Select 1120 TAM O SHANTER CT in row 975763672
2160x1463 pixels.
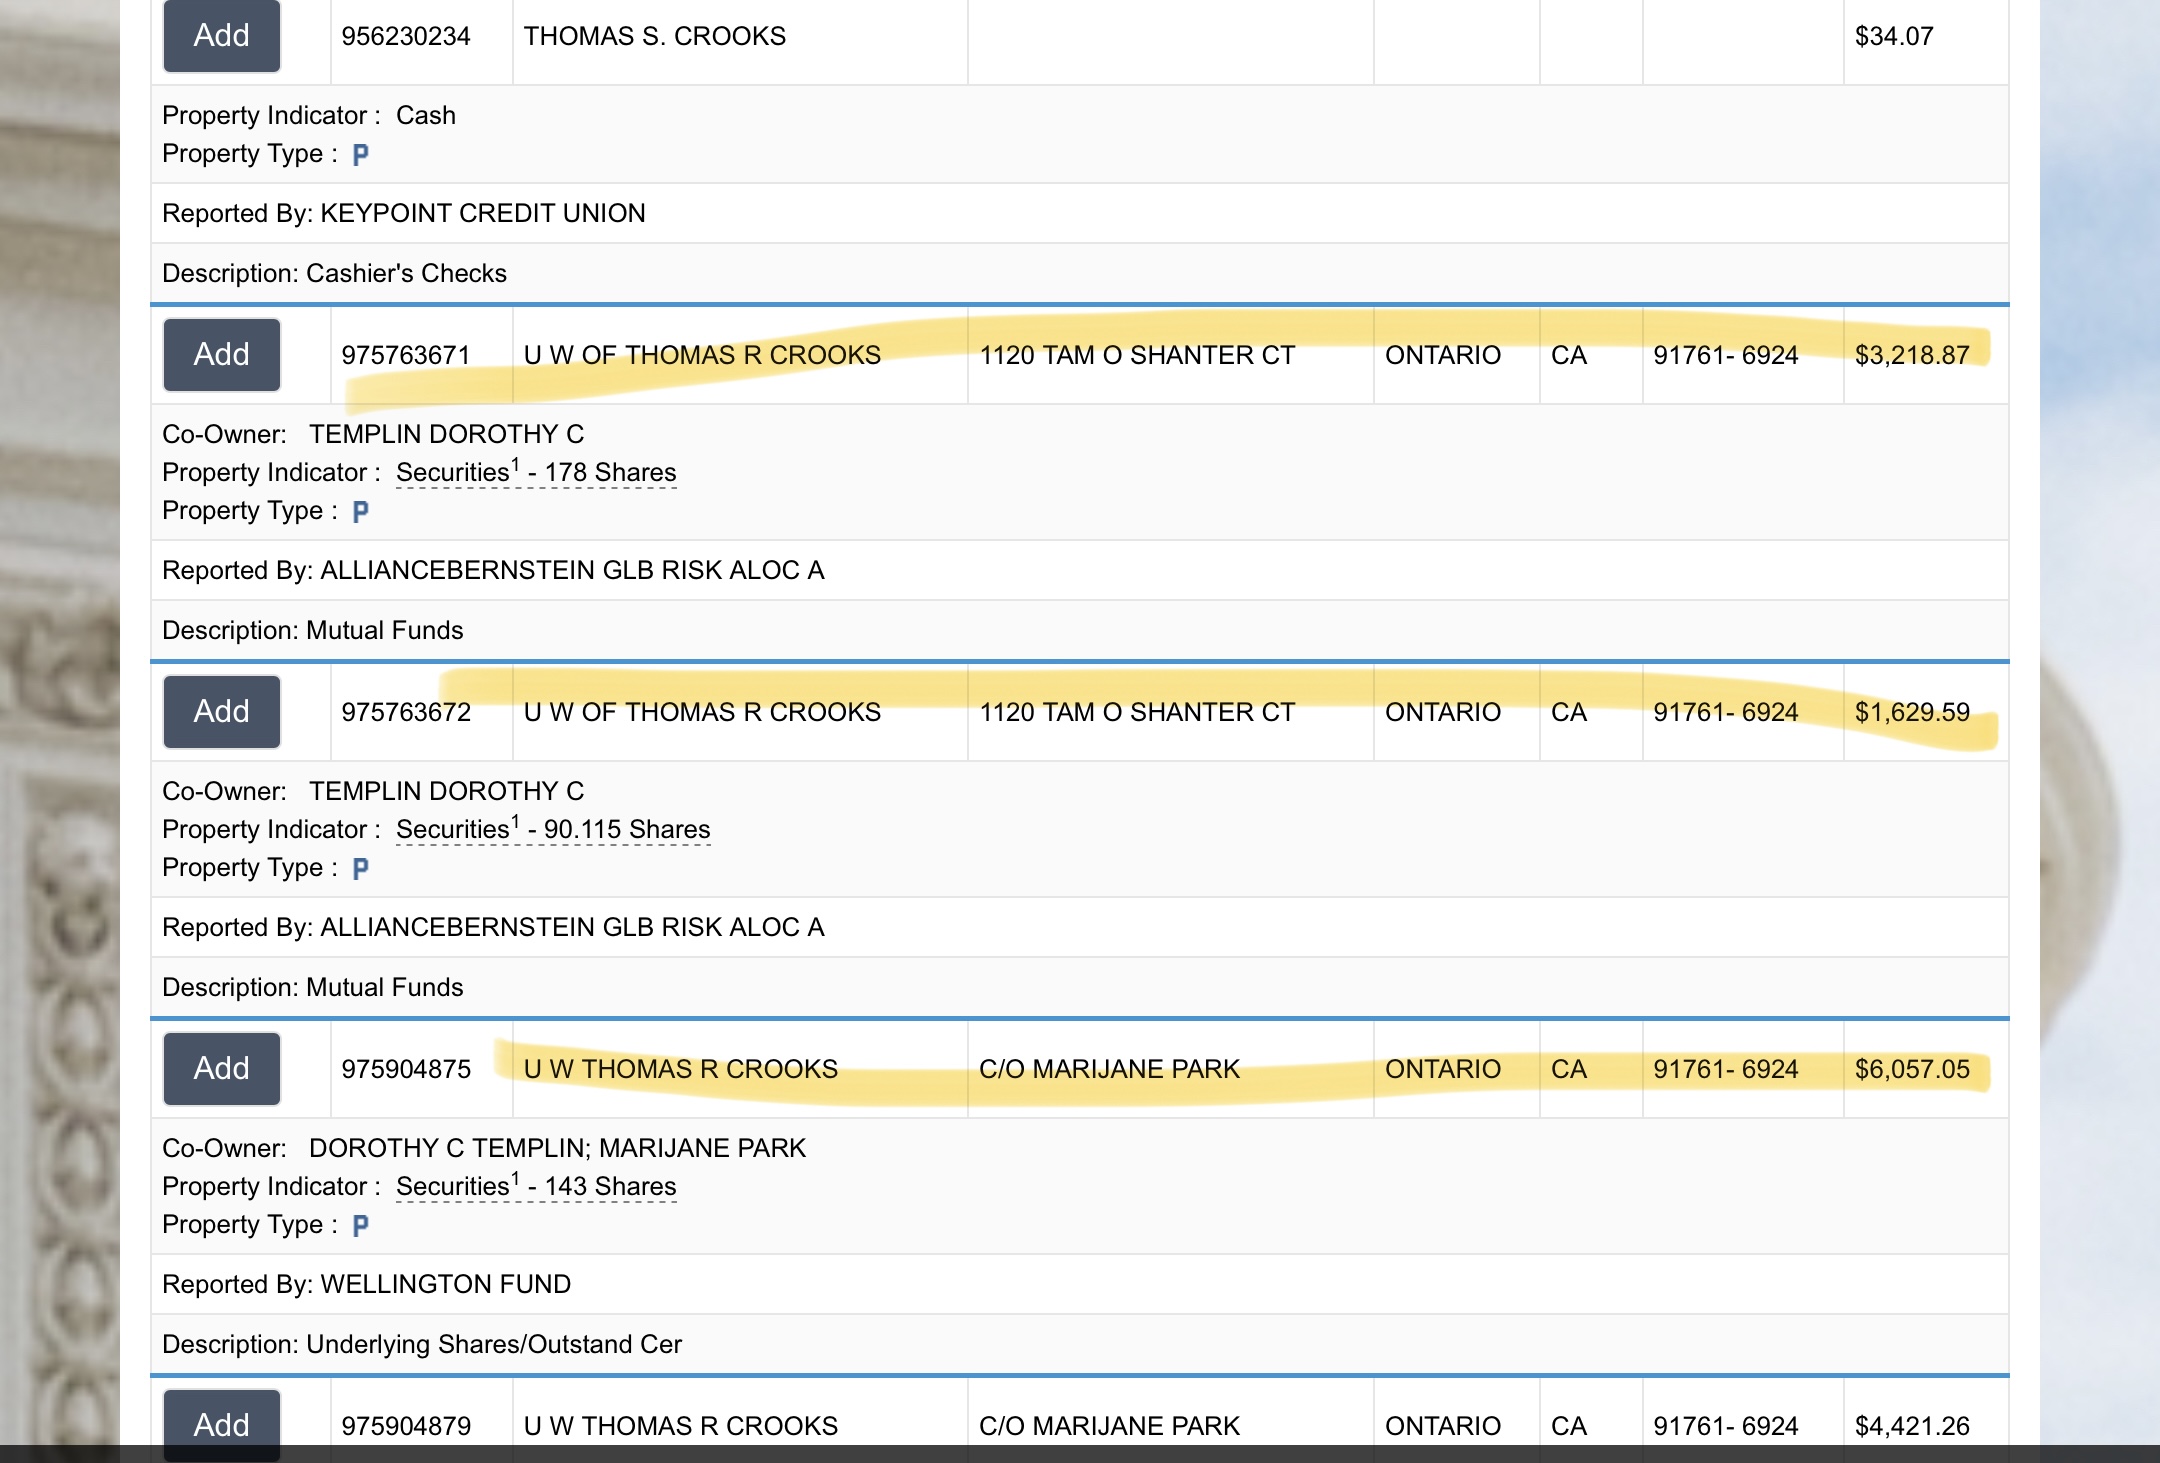[x=1137, y=713]
